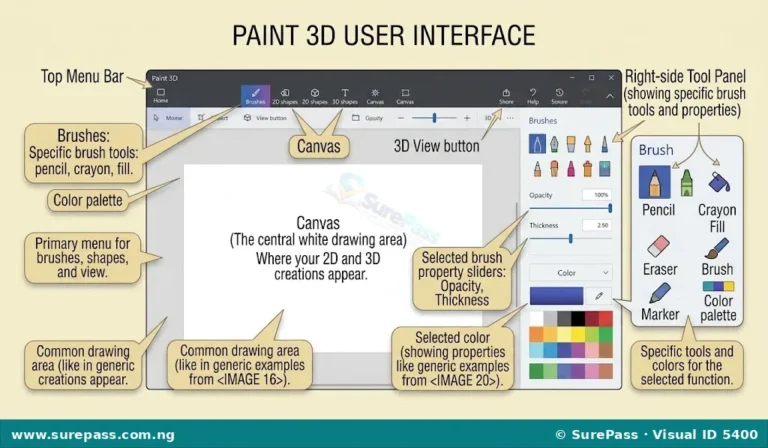Screen dimensions: 768x448
Task: Open the www.surepass.com.ng link
Action: [x=93, y=435]
